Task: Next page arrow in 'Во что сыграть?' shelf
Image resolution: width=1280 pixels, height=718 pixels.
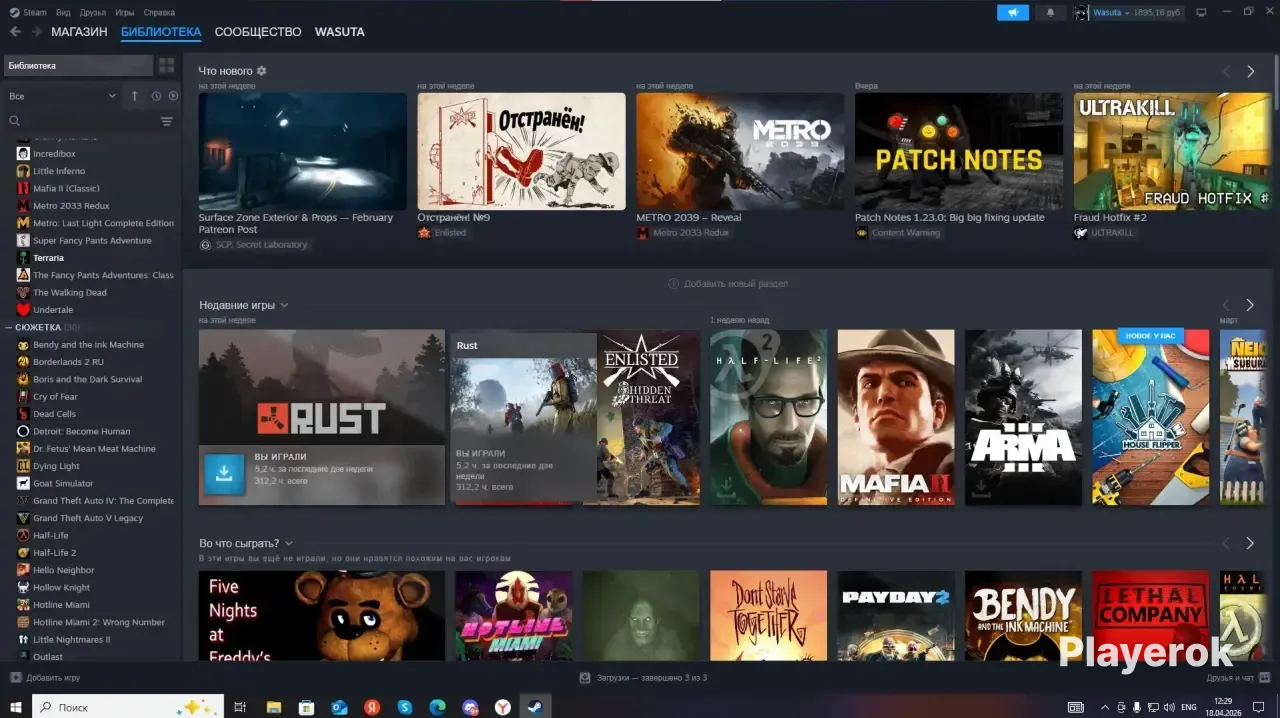Action: 1250,543
